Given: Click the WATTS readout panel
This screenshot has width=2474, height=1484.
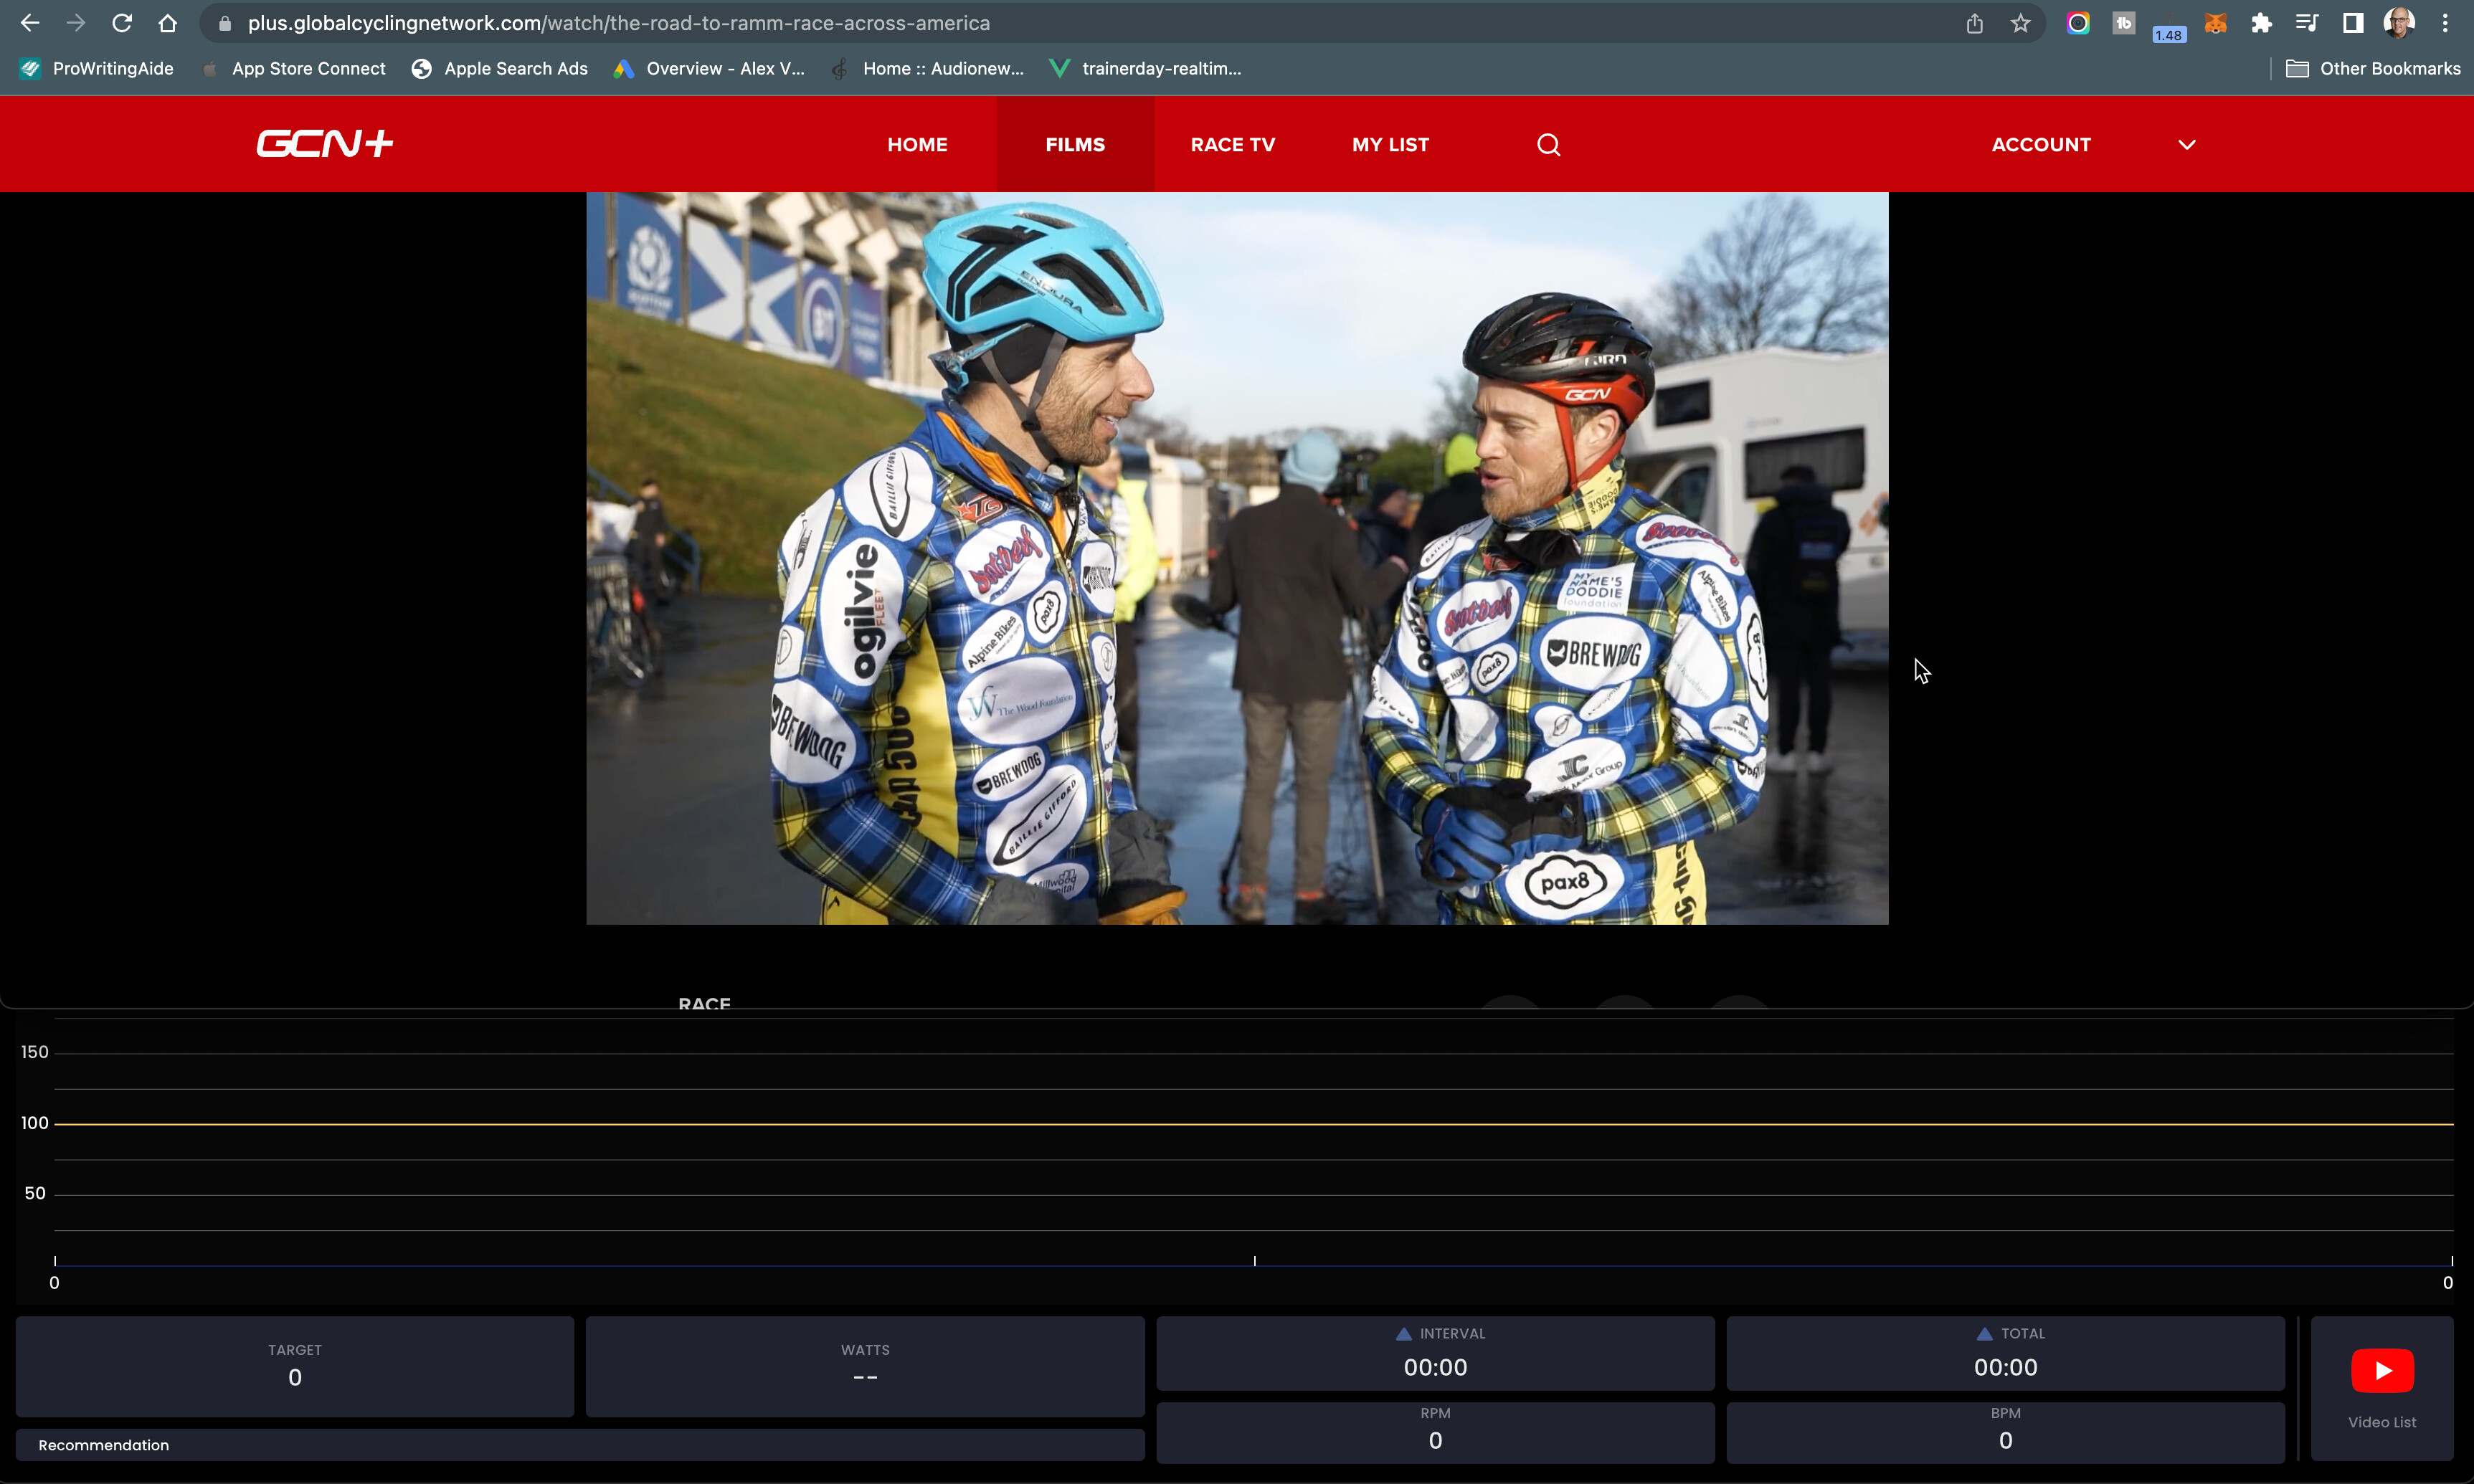Looking at the screenshot, I should pyautogui.click(x=865, y=1366).
